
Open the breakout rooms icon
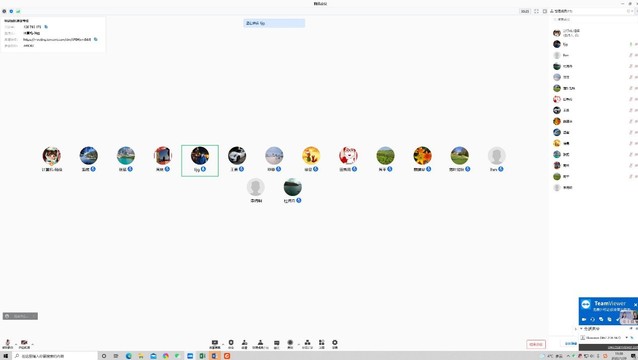(x=307, y=344)
